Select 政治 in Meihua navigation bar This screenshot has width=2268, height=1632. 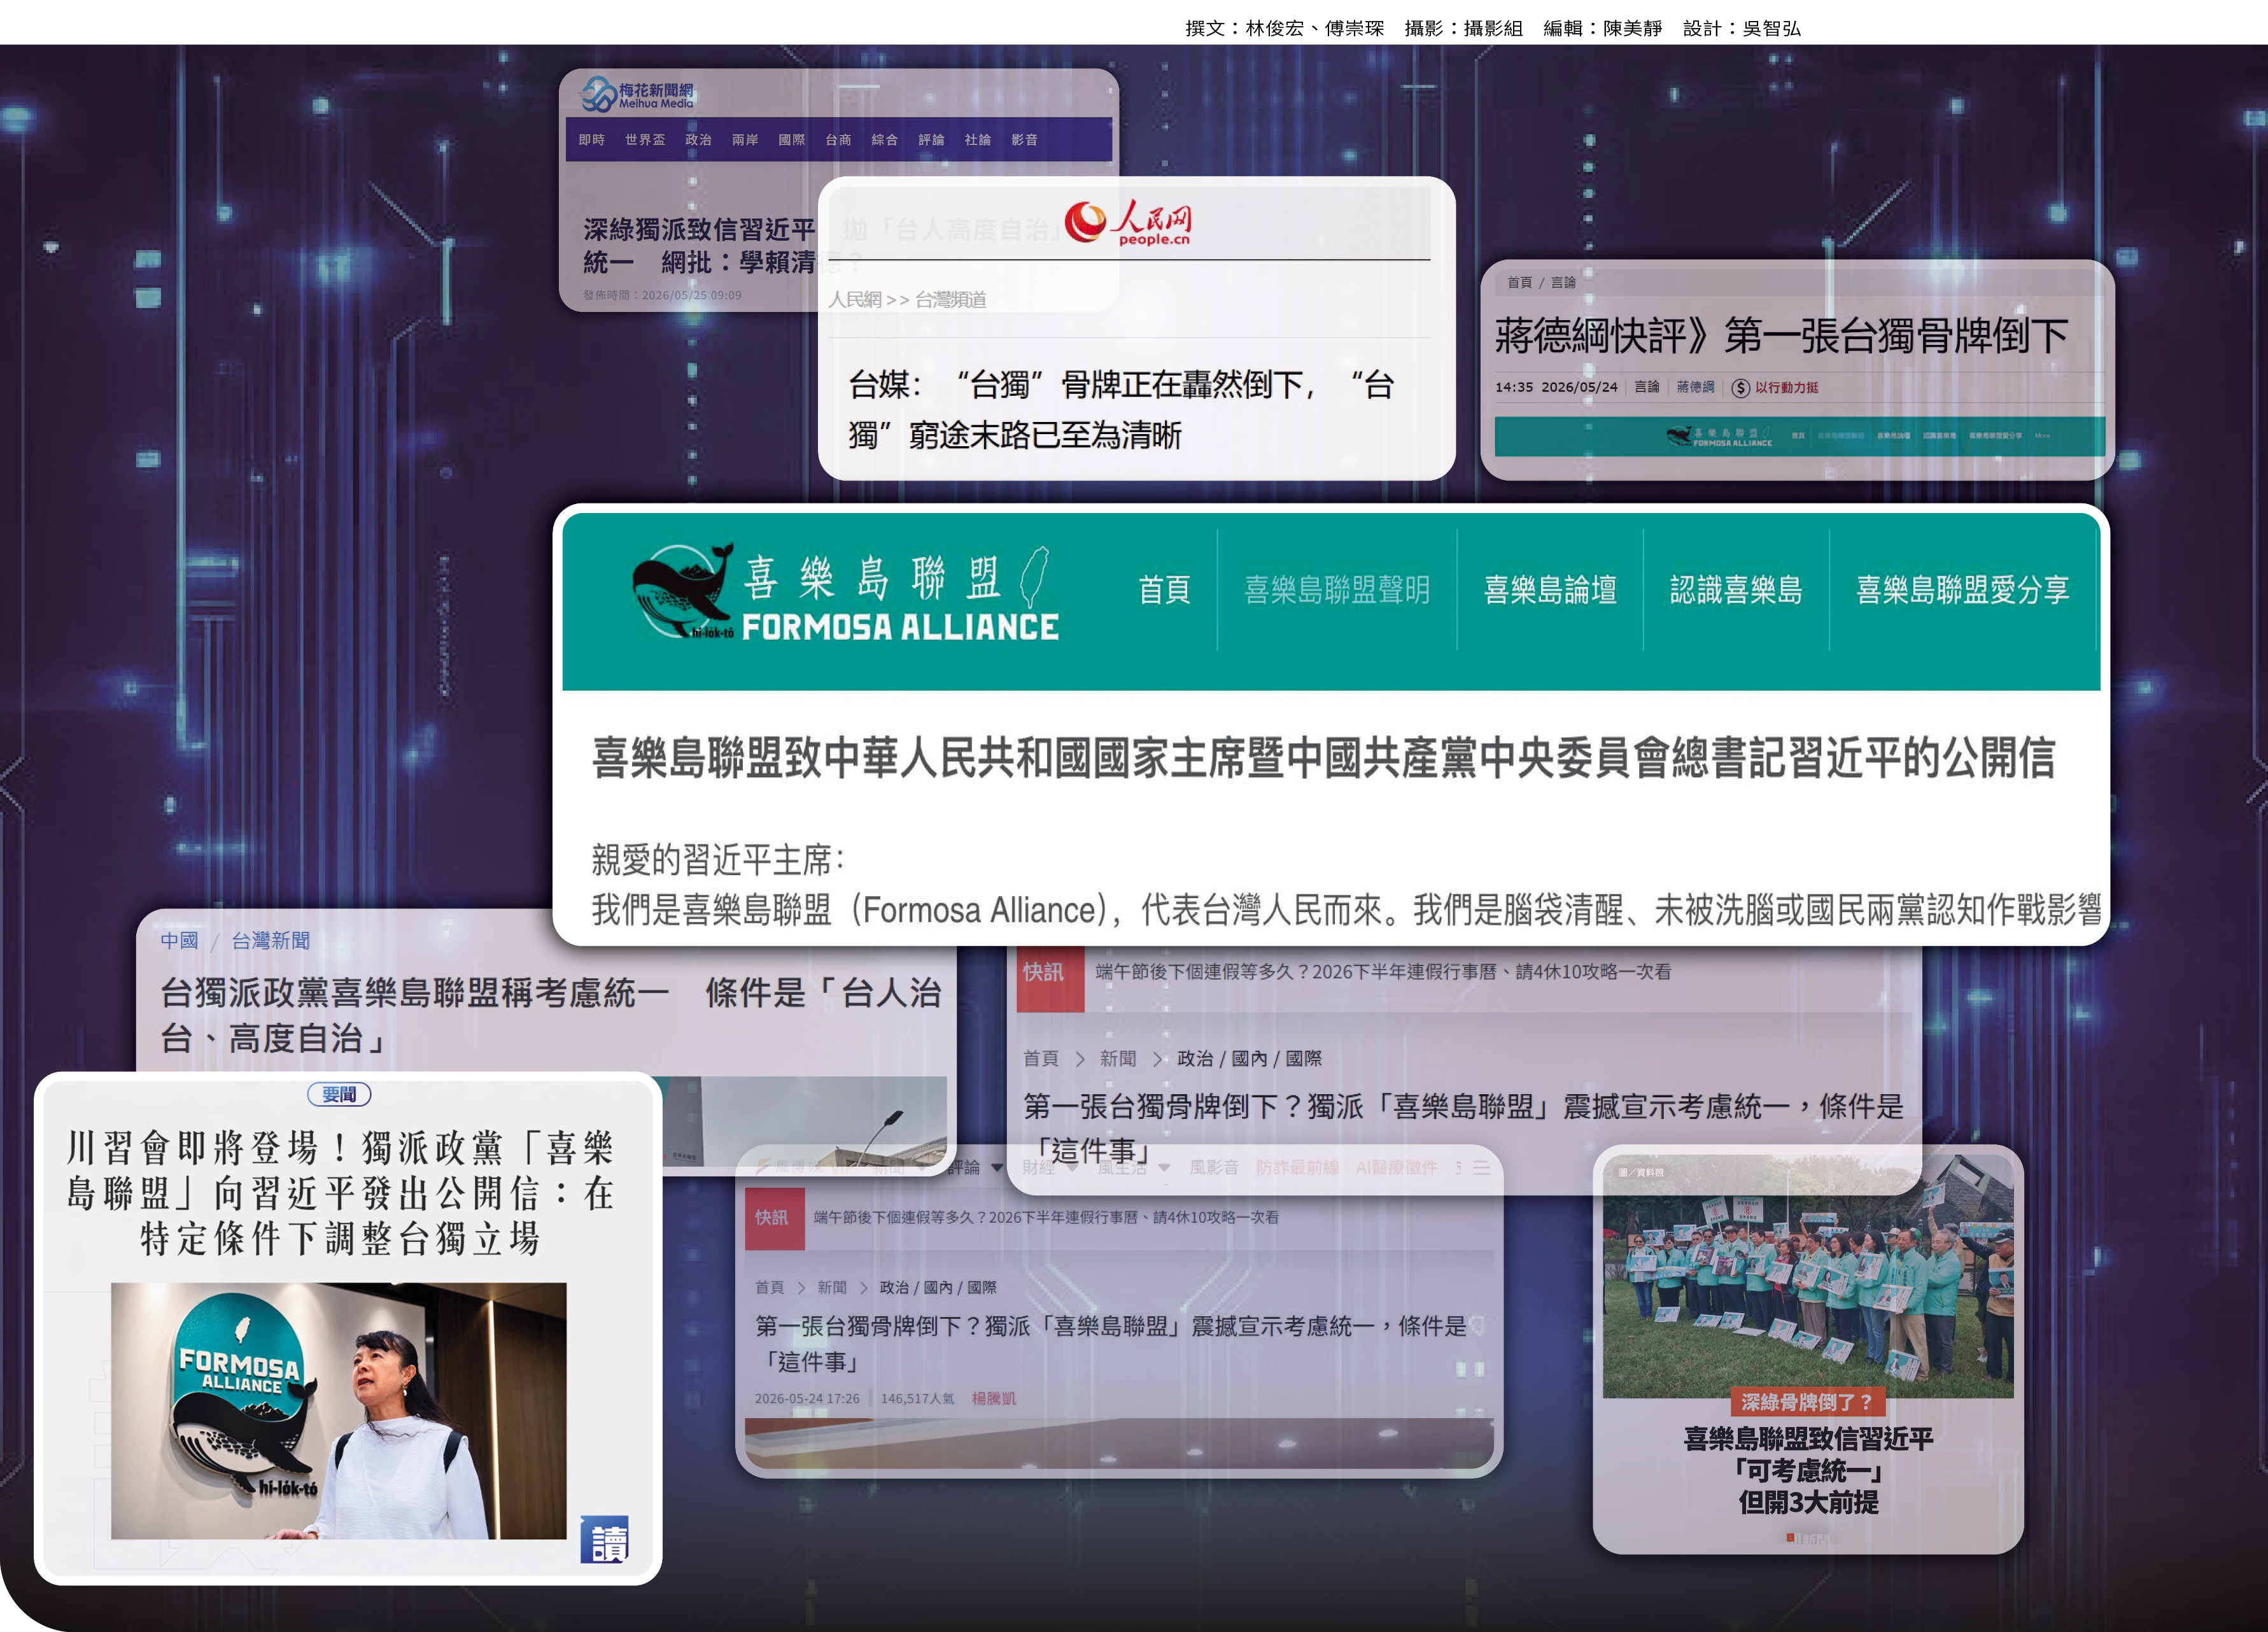(x=698, y=140)
